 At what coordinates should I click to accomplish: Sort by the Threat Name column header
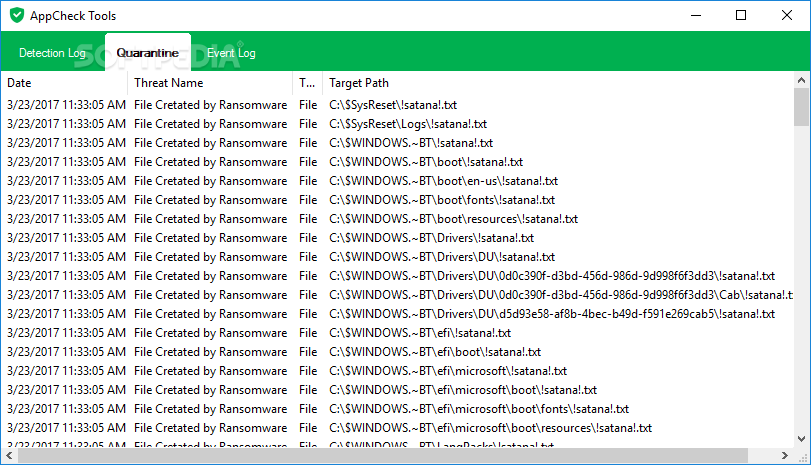pos(210,83)
